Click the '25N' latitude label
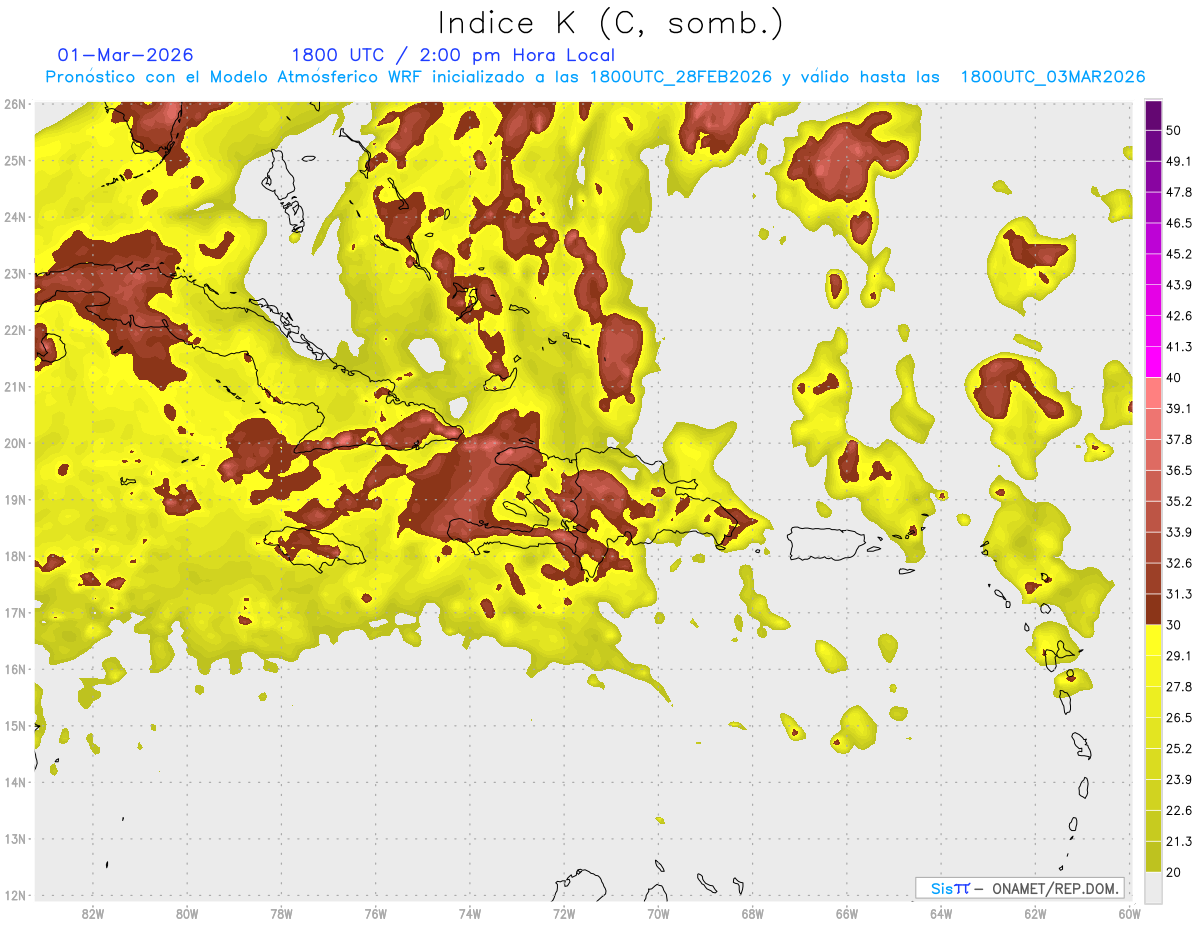The width and height of the screenshot is (1200, 927). point(15,161)
